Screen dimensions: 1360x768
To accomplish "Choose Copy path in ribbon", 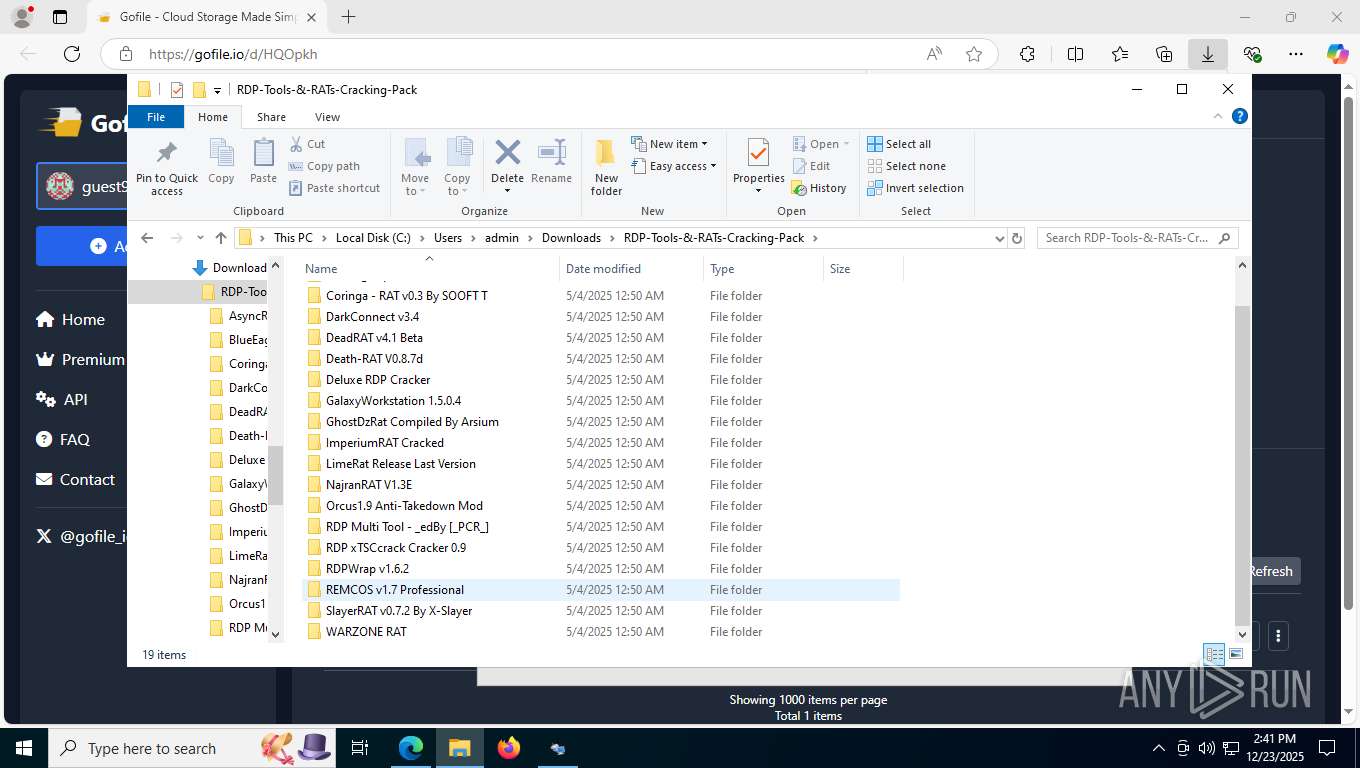I will click(x=324, y=166).
